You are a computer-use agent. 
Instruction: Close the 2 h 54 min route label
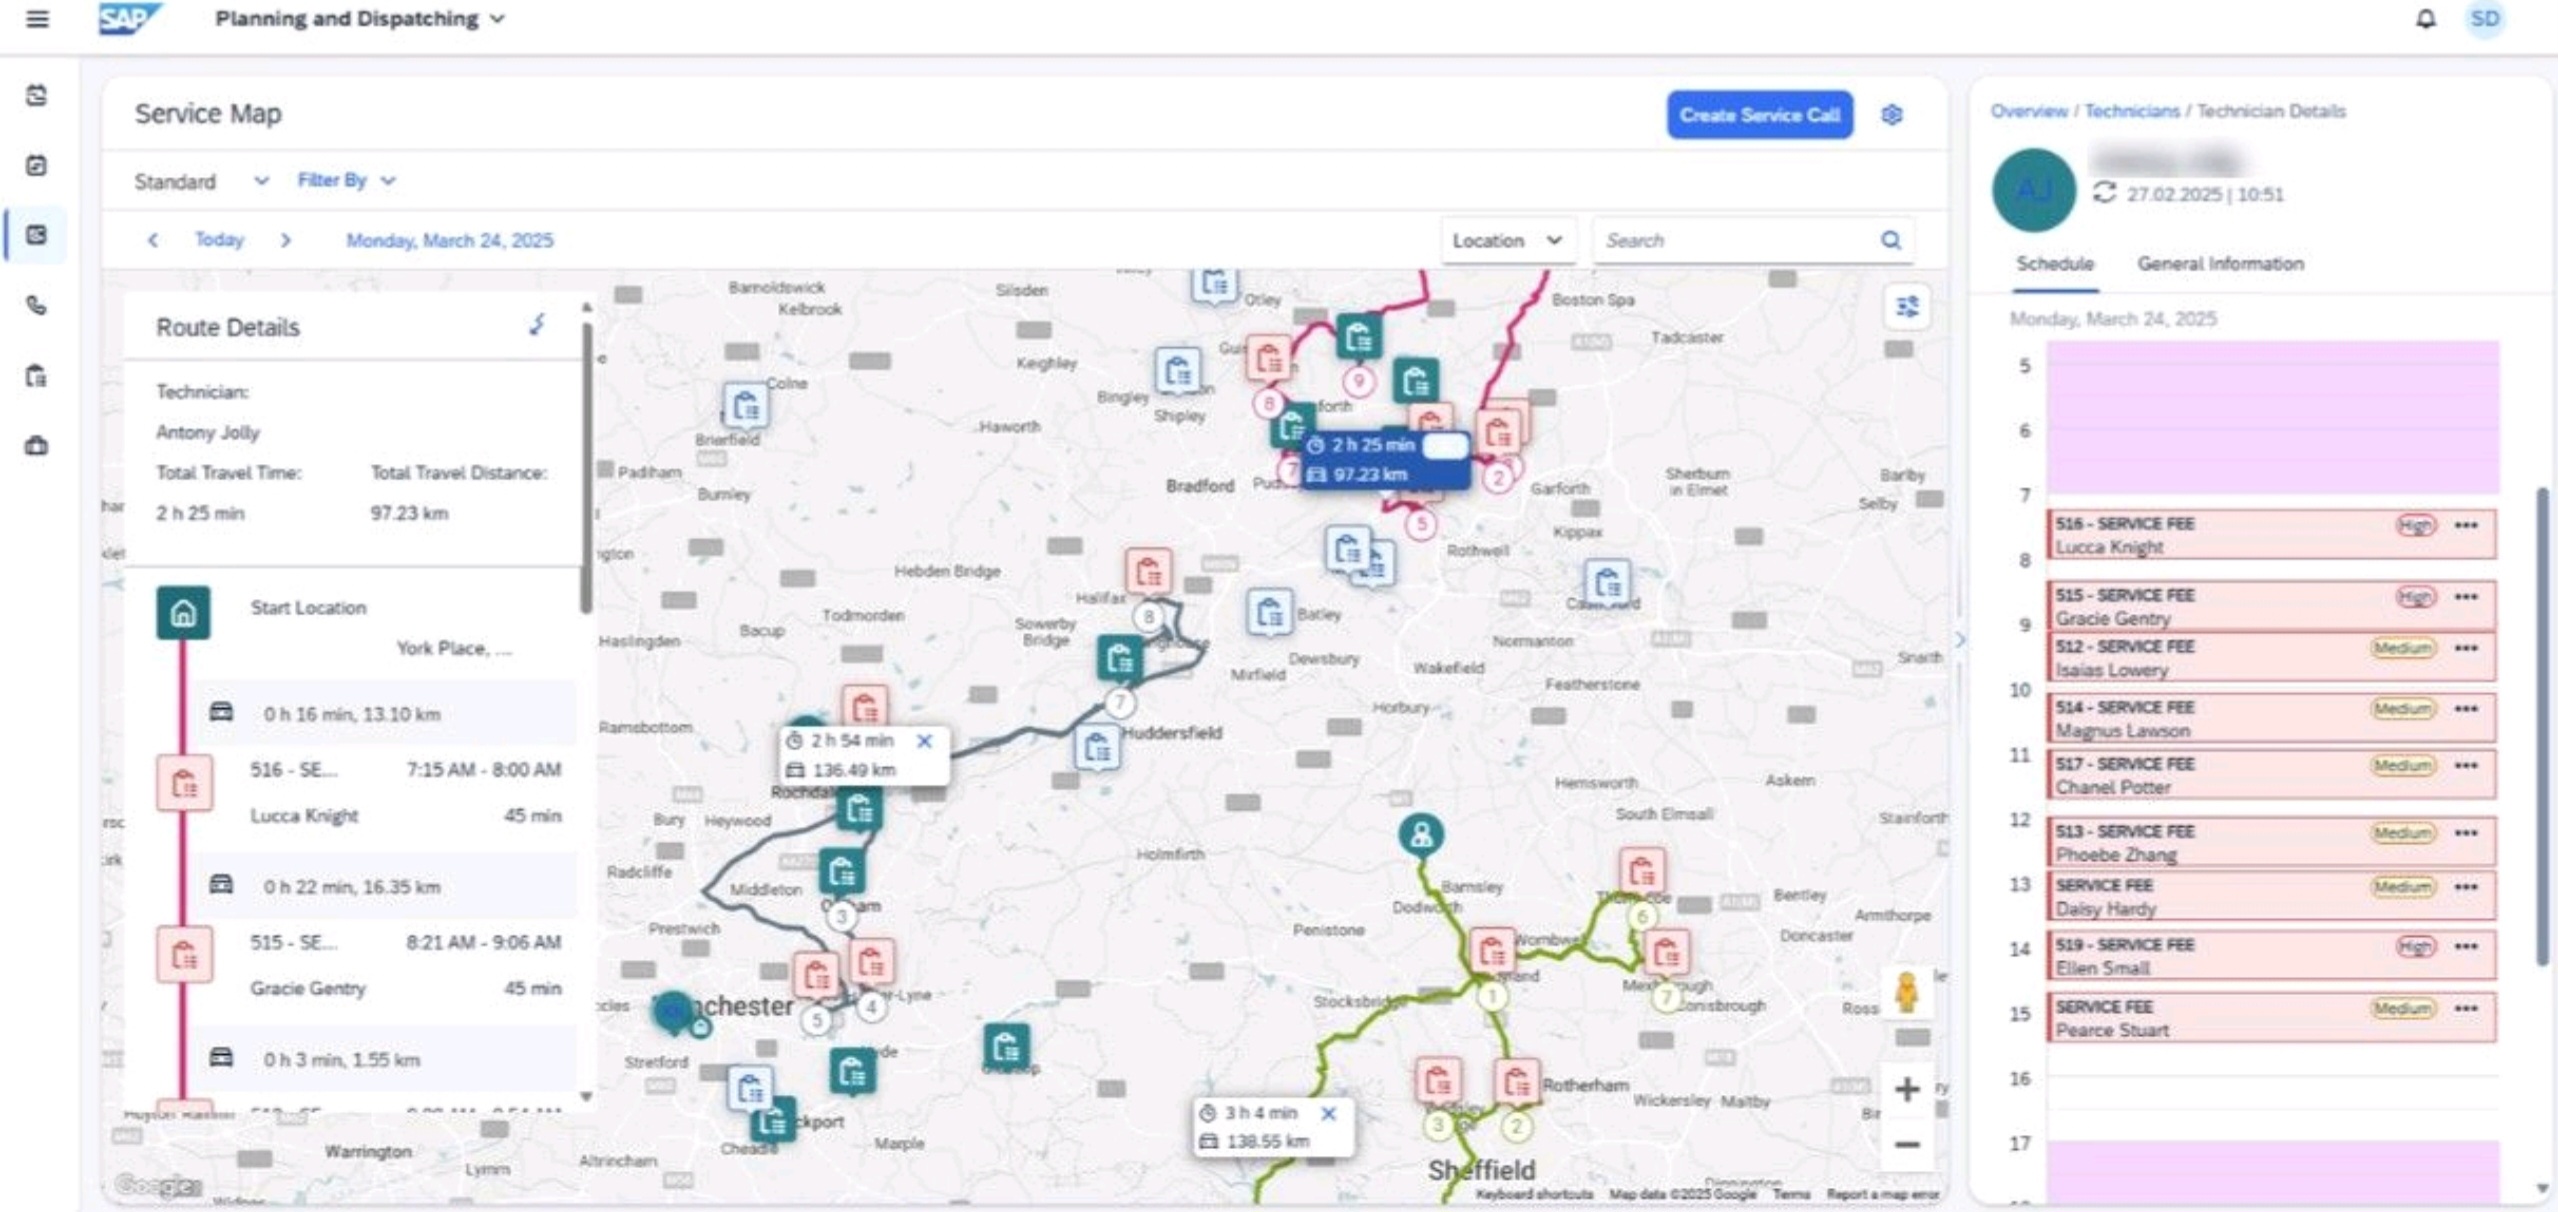(924, 741)
